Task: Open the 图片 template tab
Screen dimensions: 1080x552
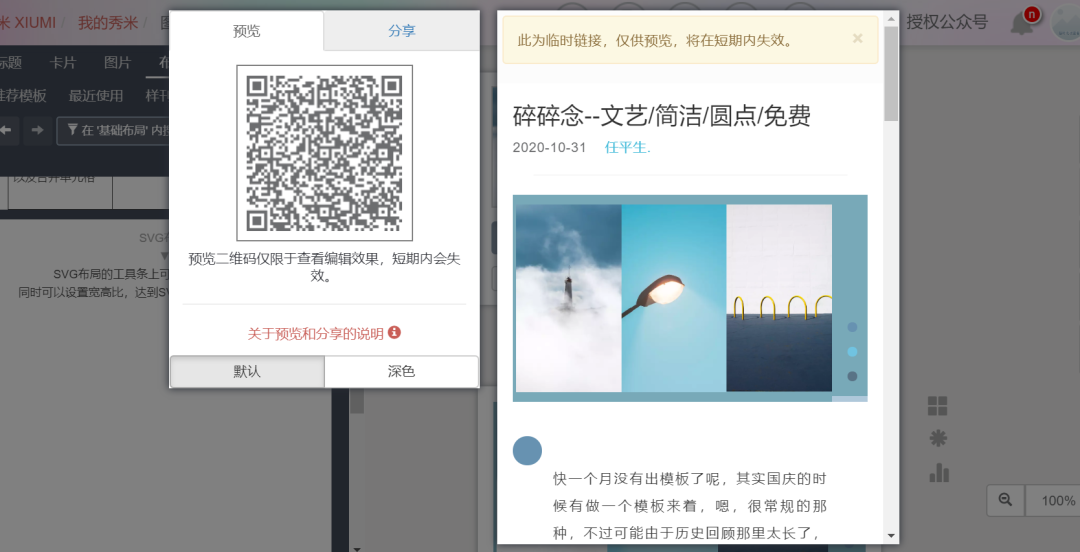Action: 117,63
